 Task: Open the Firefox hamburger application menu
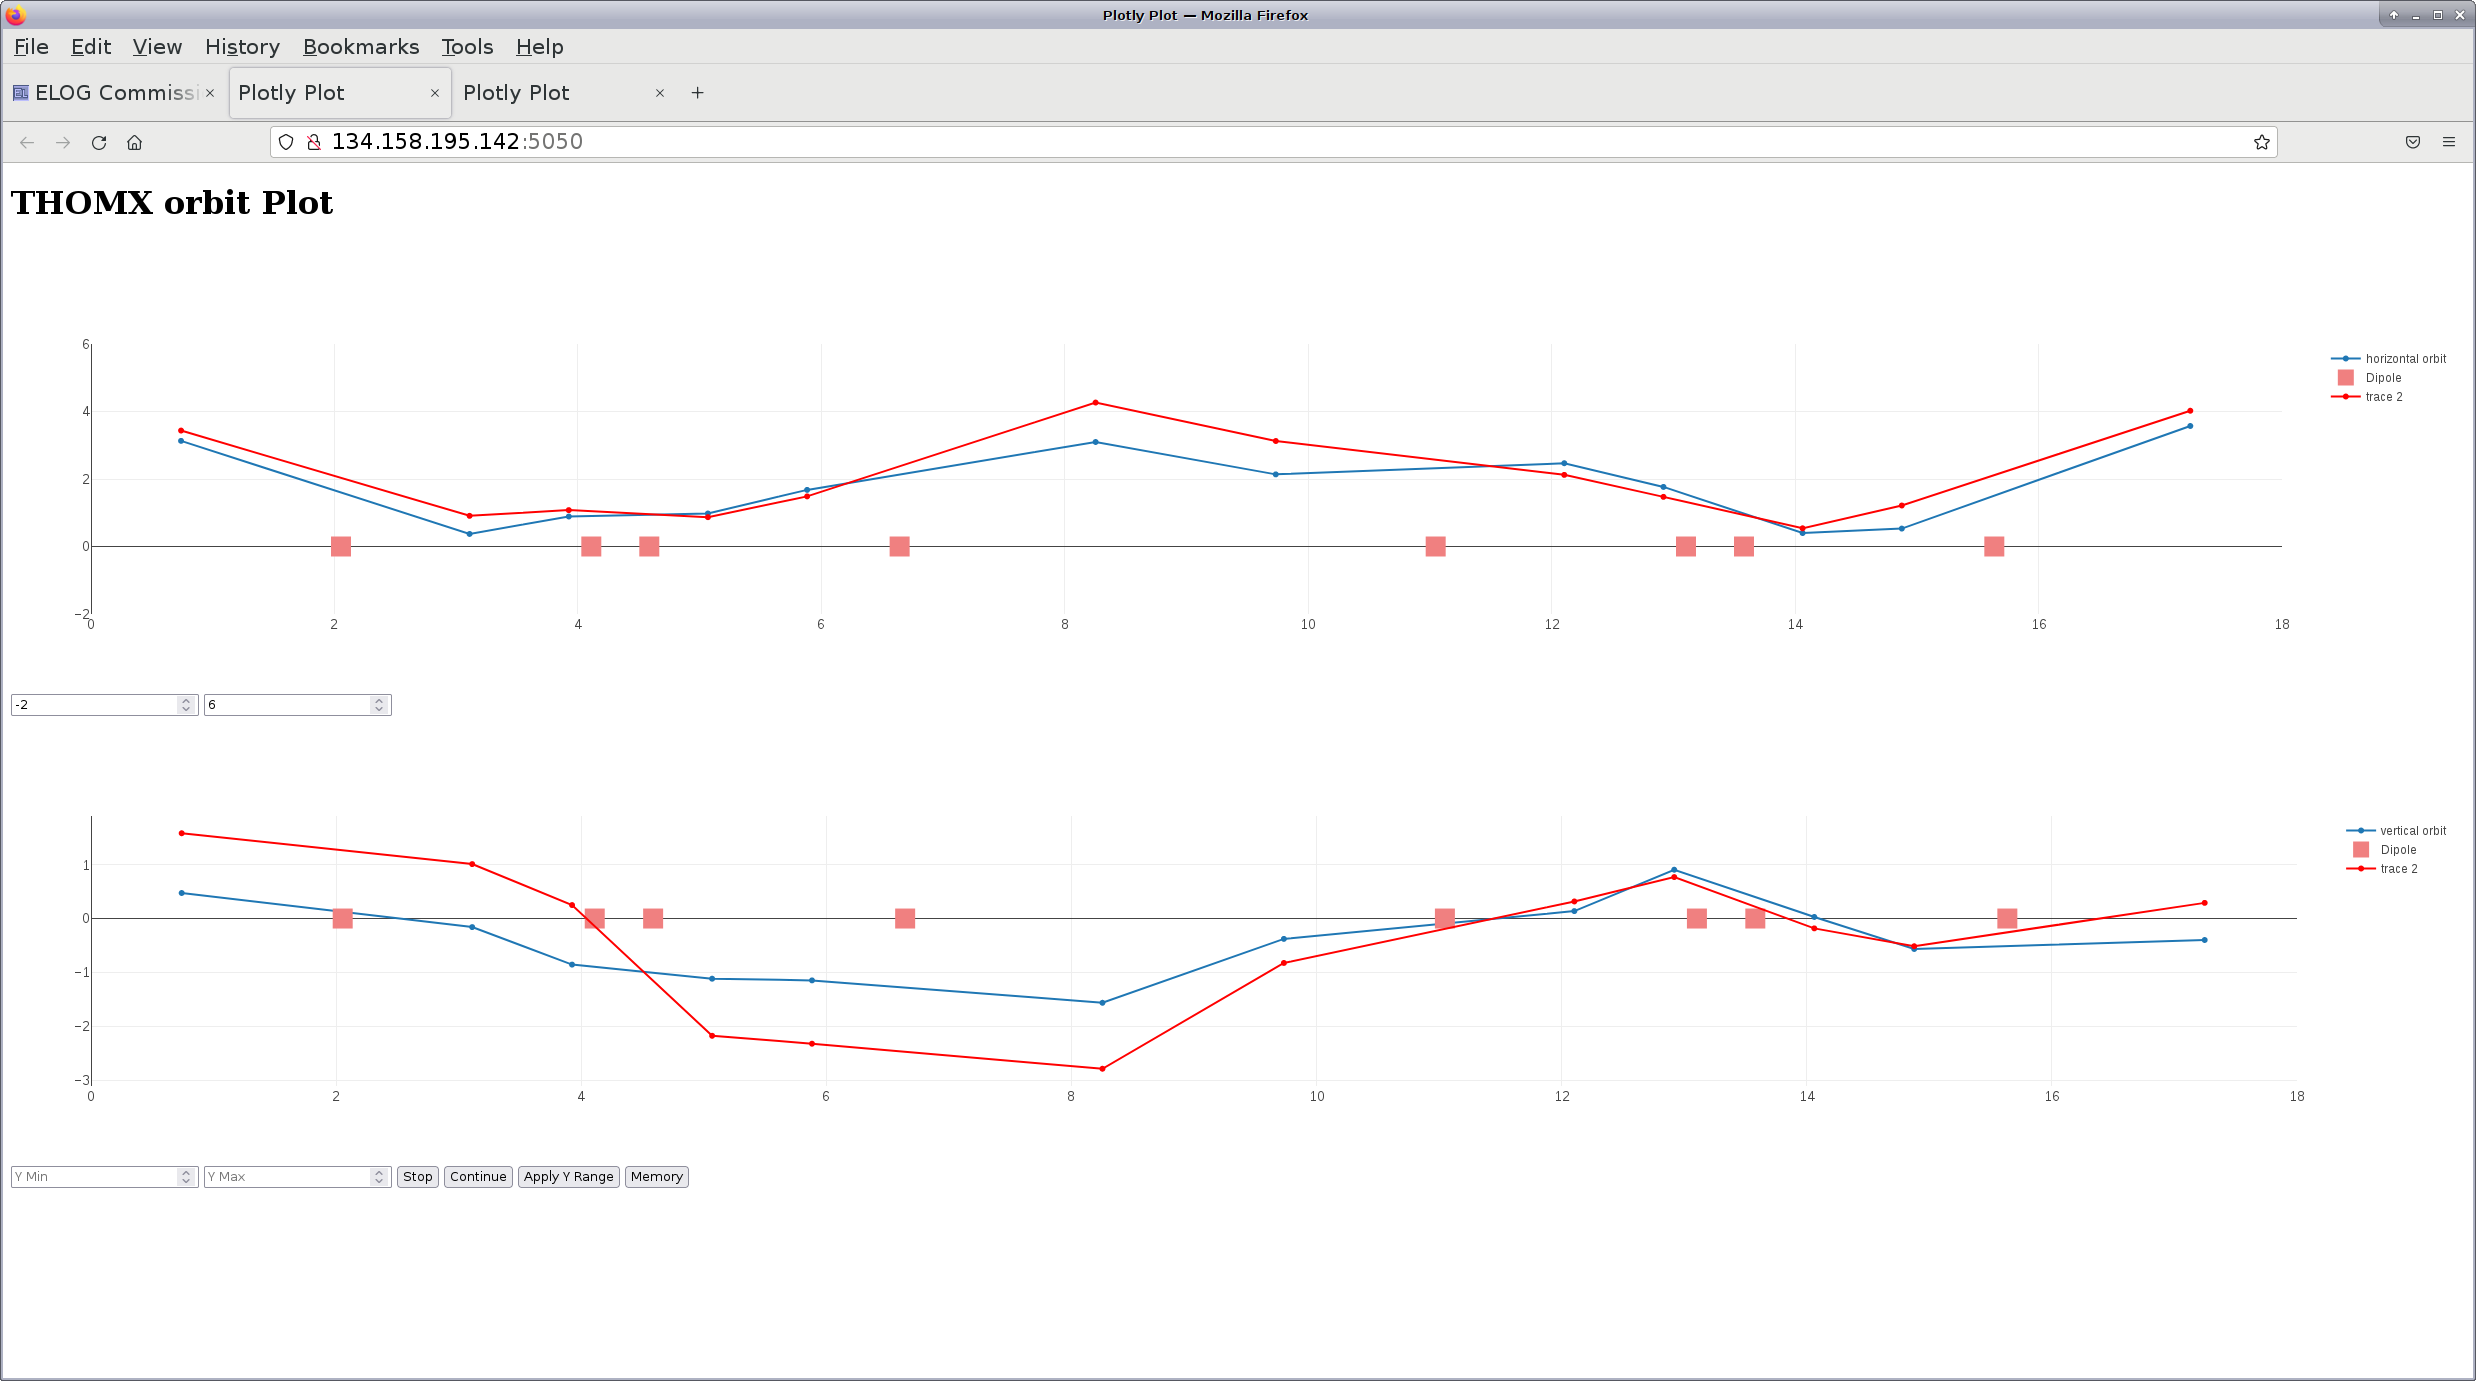(x=2448, y=143)
